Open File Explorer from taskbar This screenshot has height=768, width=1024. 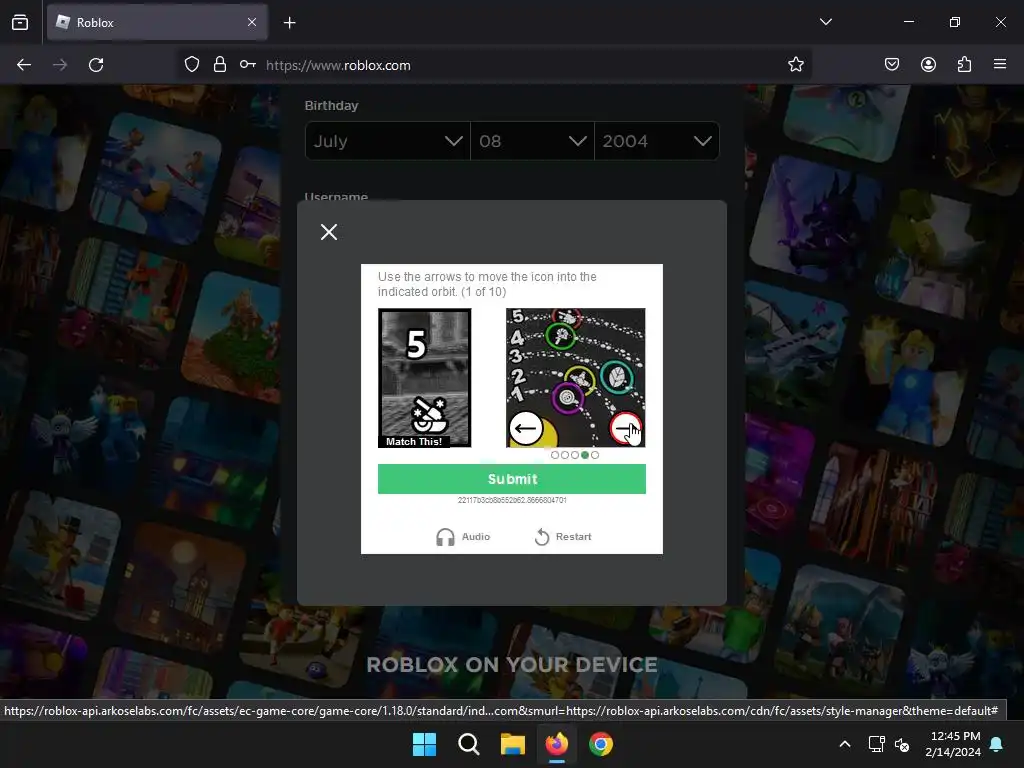(513, 744)
